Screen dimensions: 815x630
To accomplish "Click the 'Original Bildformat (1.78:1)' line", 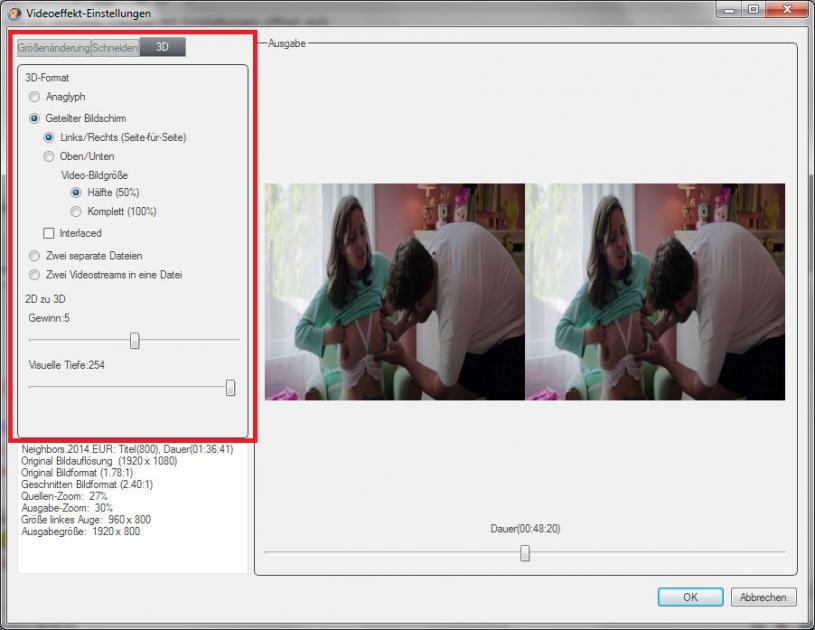I will [x=77, y=472].
